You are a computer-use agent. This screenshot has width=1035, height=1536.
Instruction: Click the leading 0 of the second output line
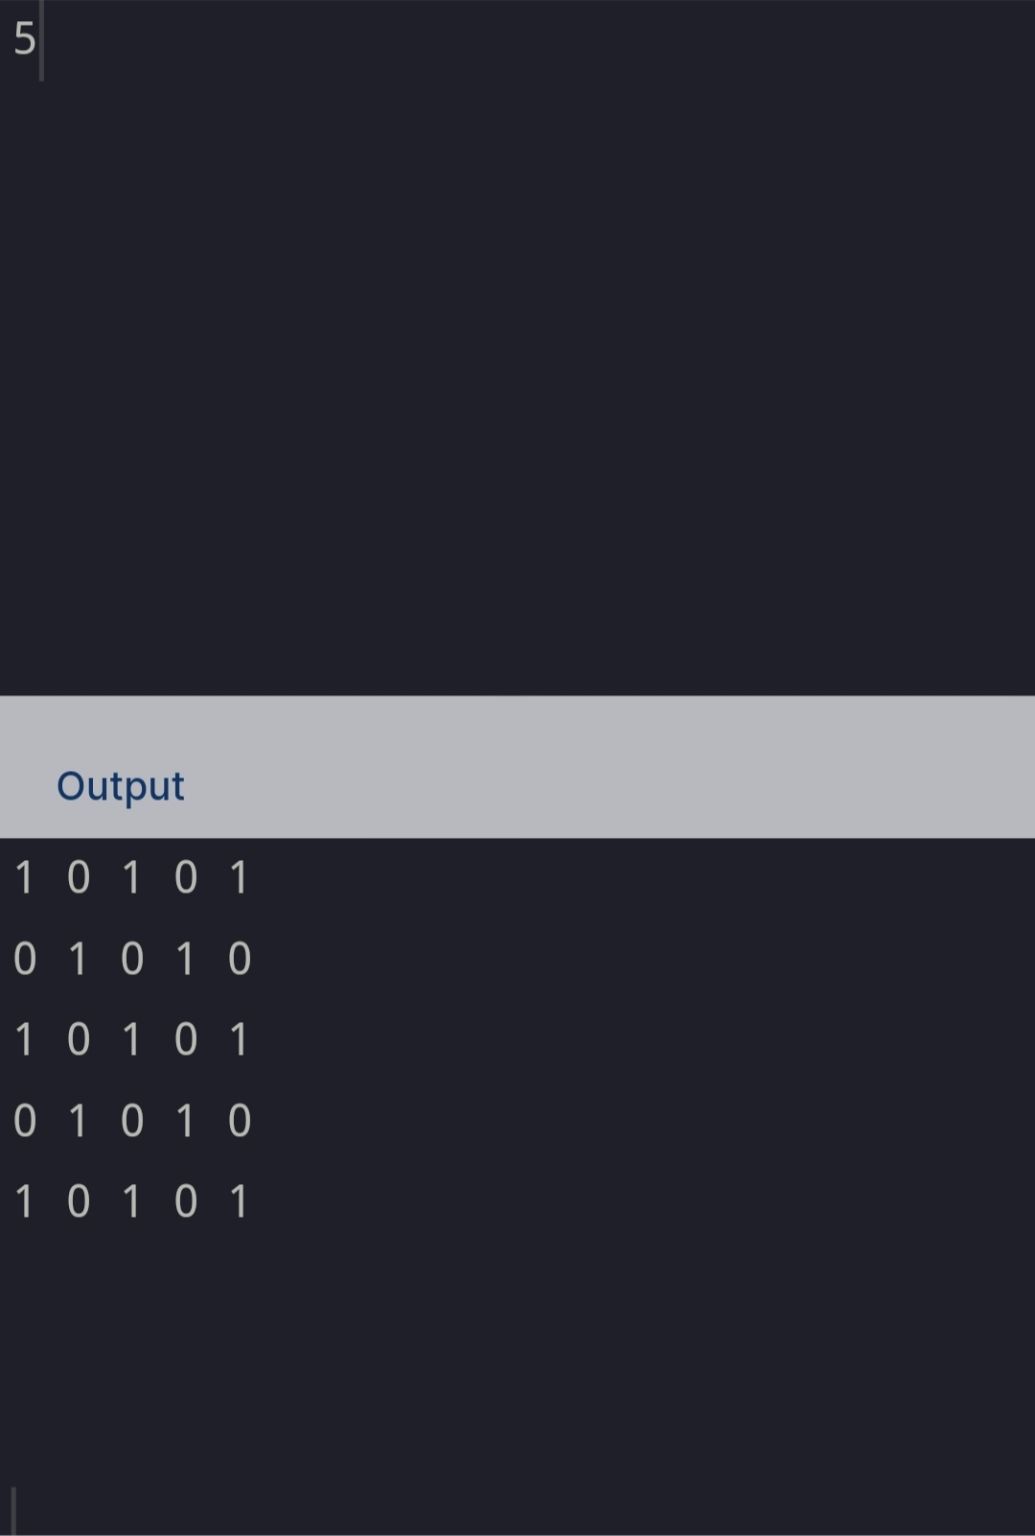click(25, 959)
